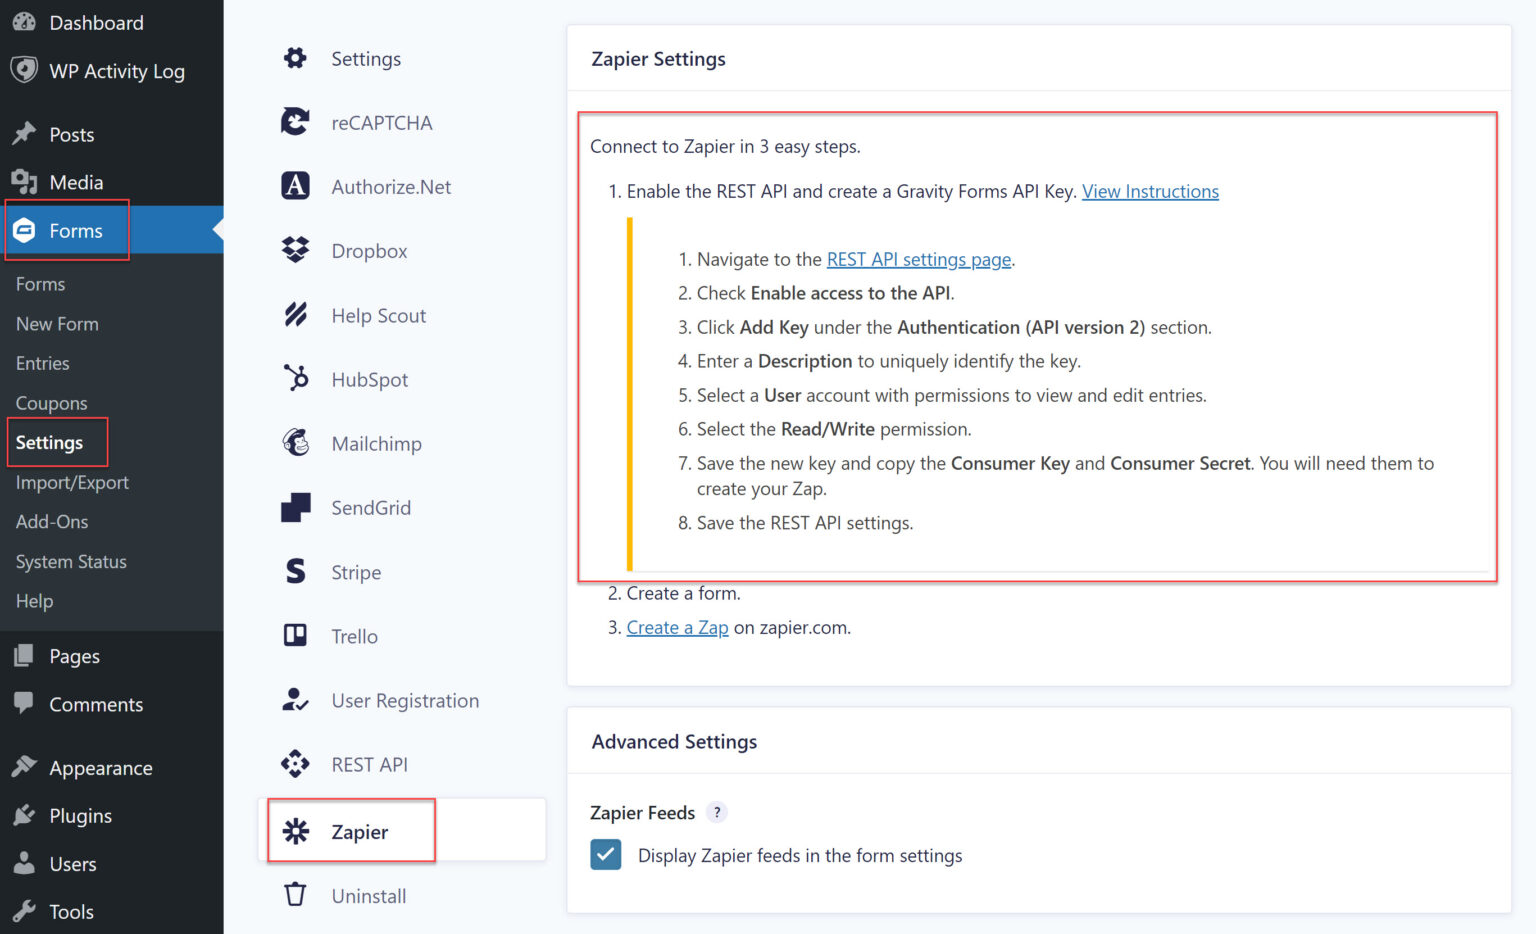Image resolution: width=1536 pixels, height=934 pixels.
Task: Click the Help Scout icon
Action: pyautogui.click(x=295, y=314)
